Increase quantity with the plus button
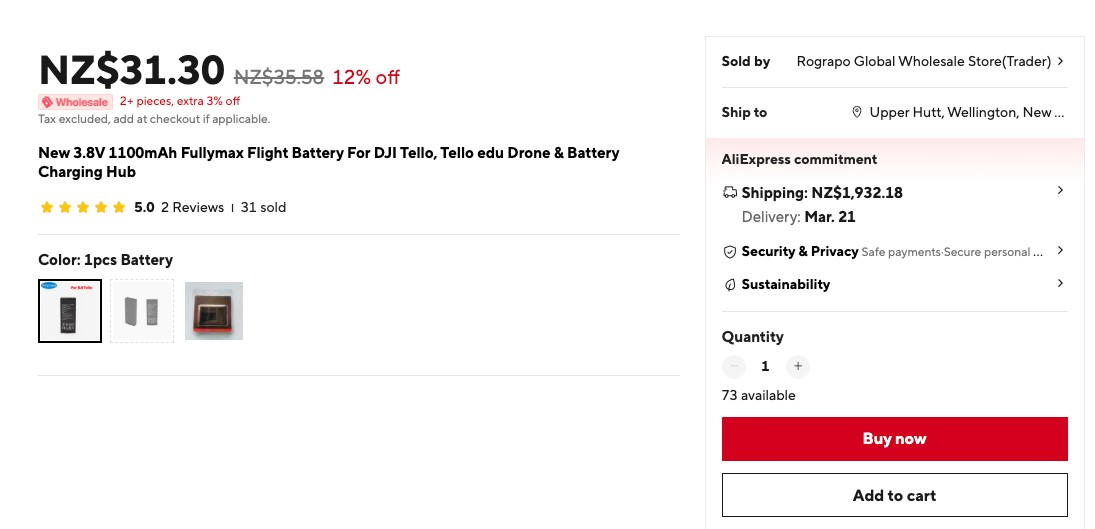Image resolution: width=1095 pixels, height=529 pixels. [x=797, y=367]
